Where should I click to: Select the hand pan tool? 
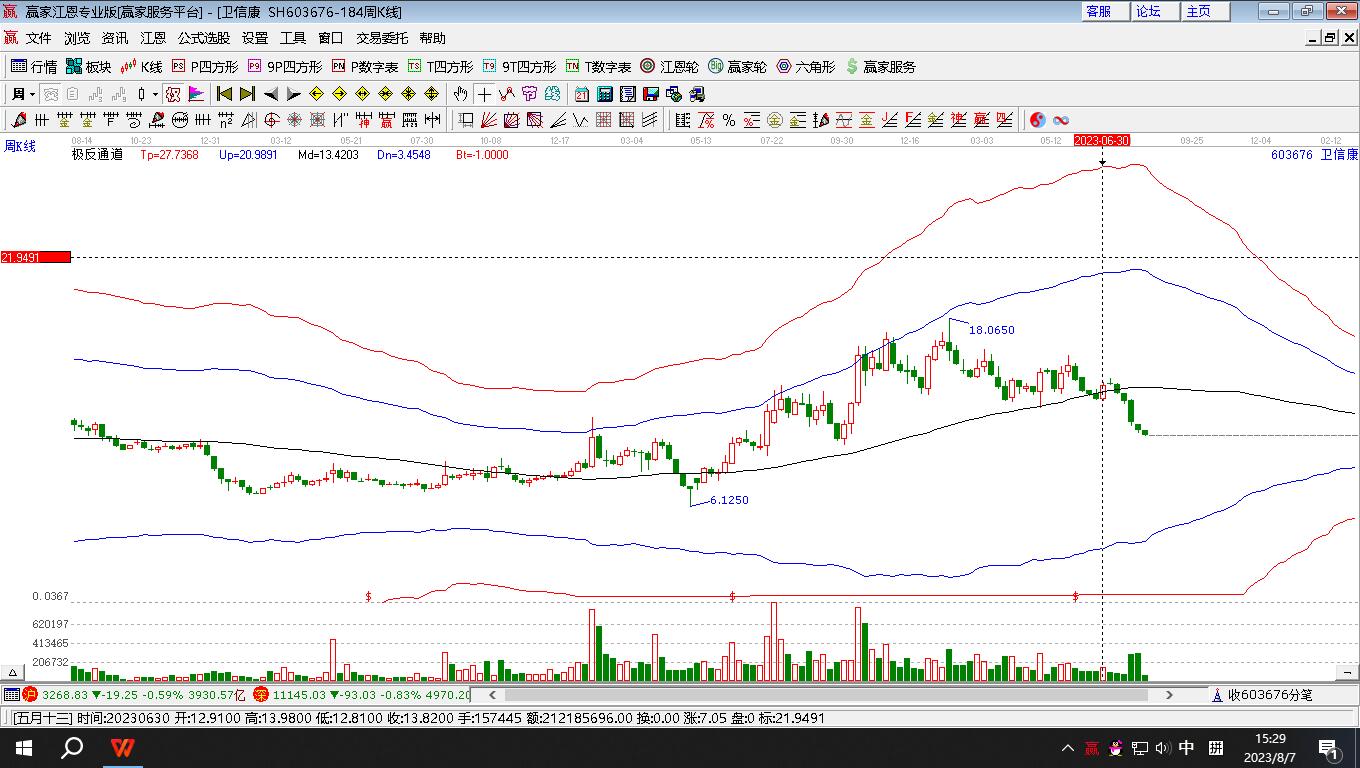point(459,94)
